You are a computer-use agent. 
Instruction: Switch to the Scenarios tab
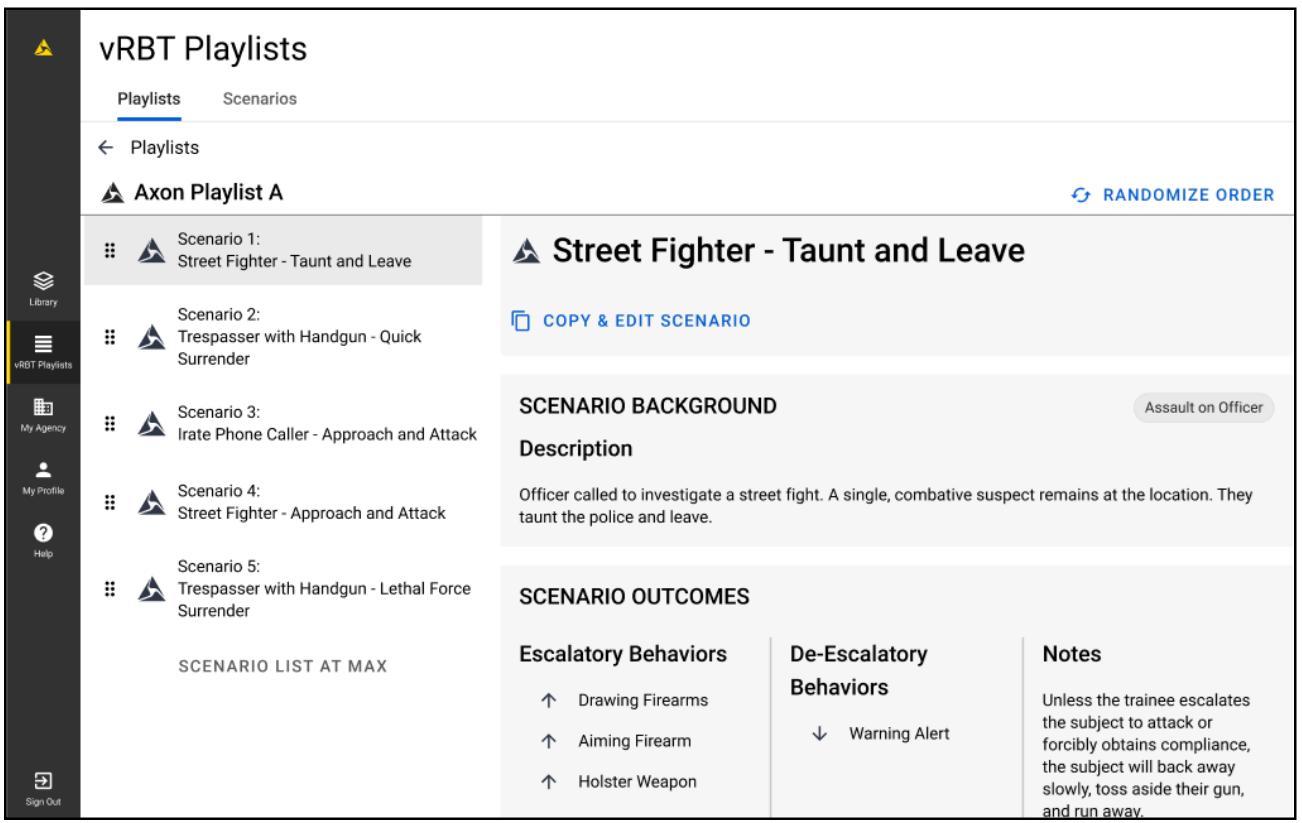(259, 99)
